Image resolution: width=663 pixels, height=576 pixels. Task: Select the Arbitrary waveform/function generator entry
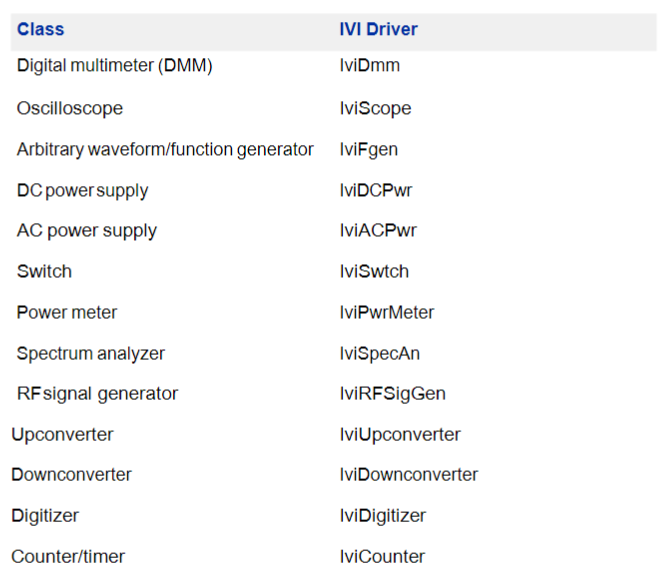[x=165, y=150]
